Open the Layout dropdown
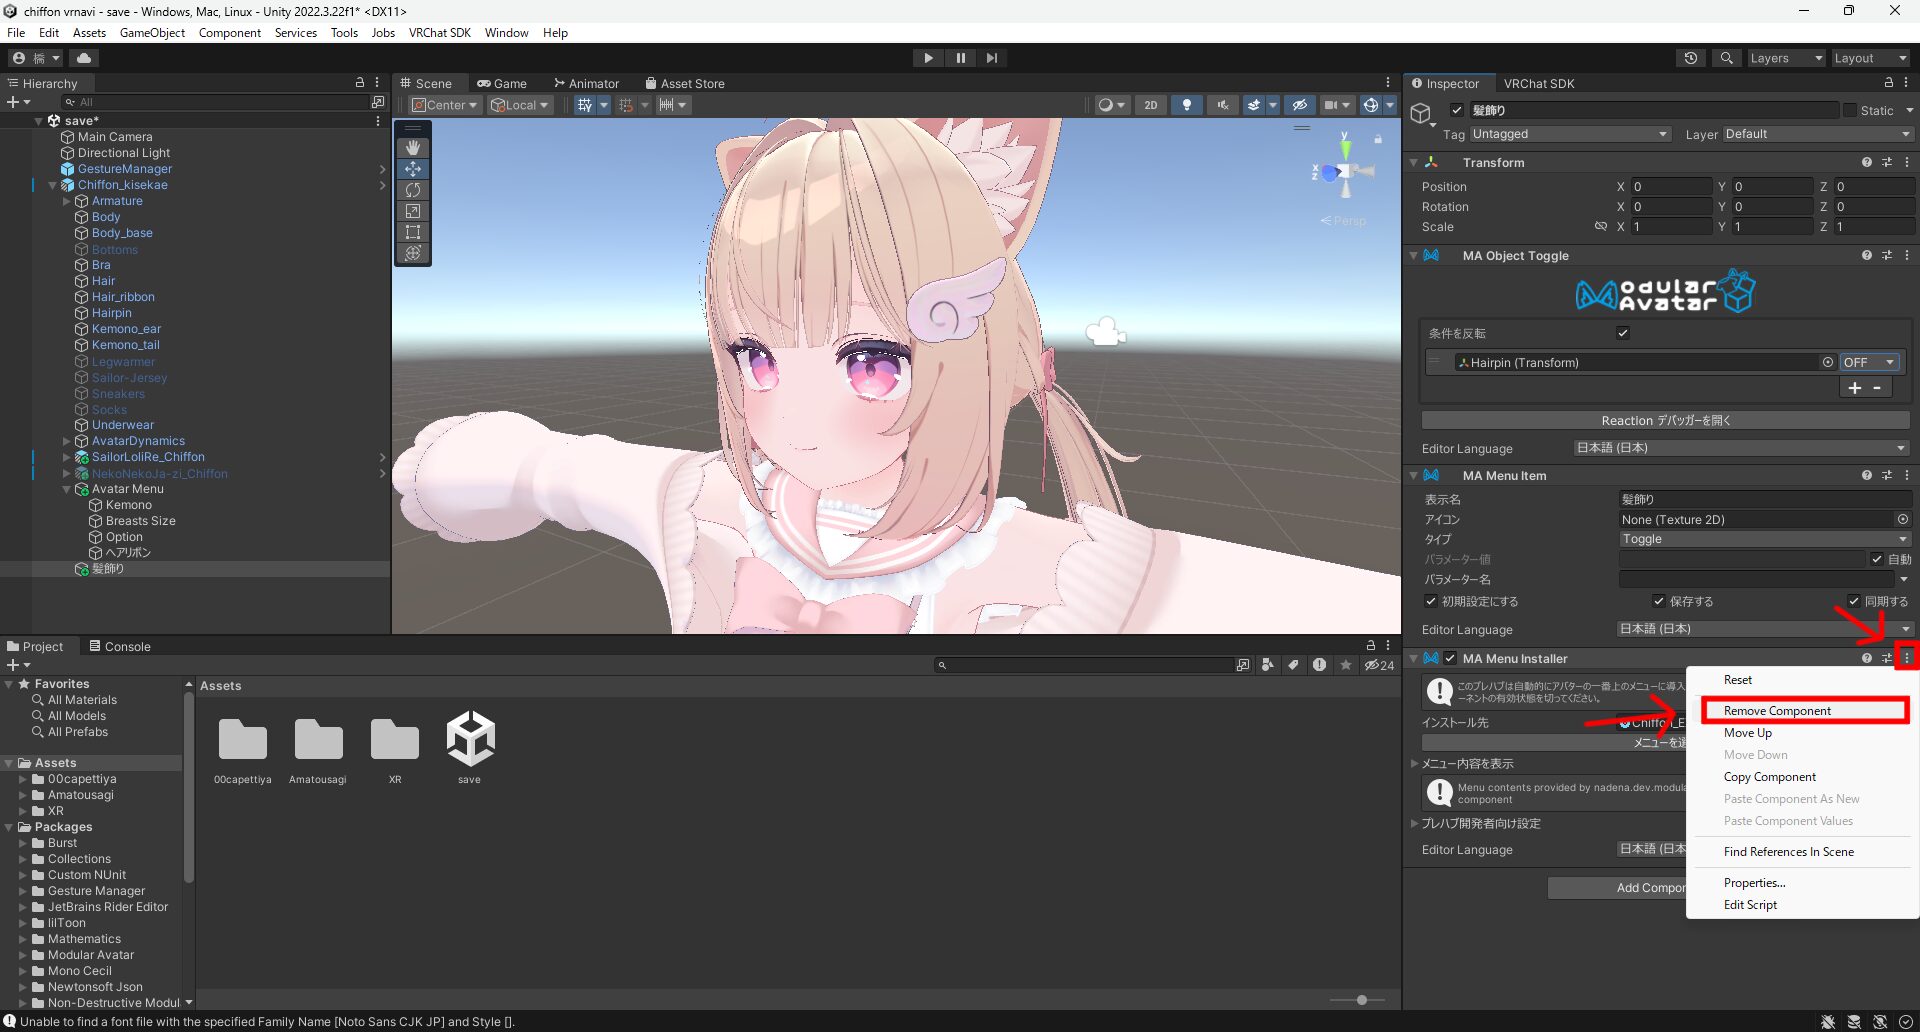Screen dimensions: 1920x1032 coord(1869,58)
